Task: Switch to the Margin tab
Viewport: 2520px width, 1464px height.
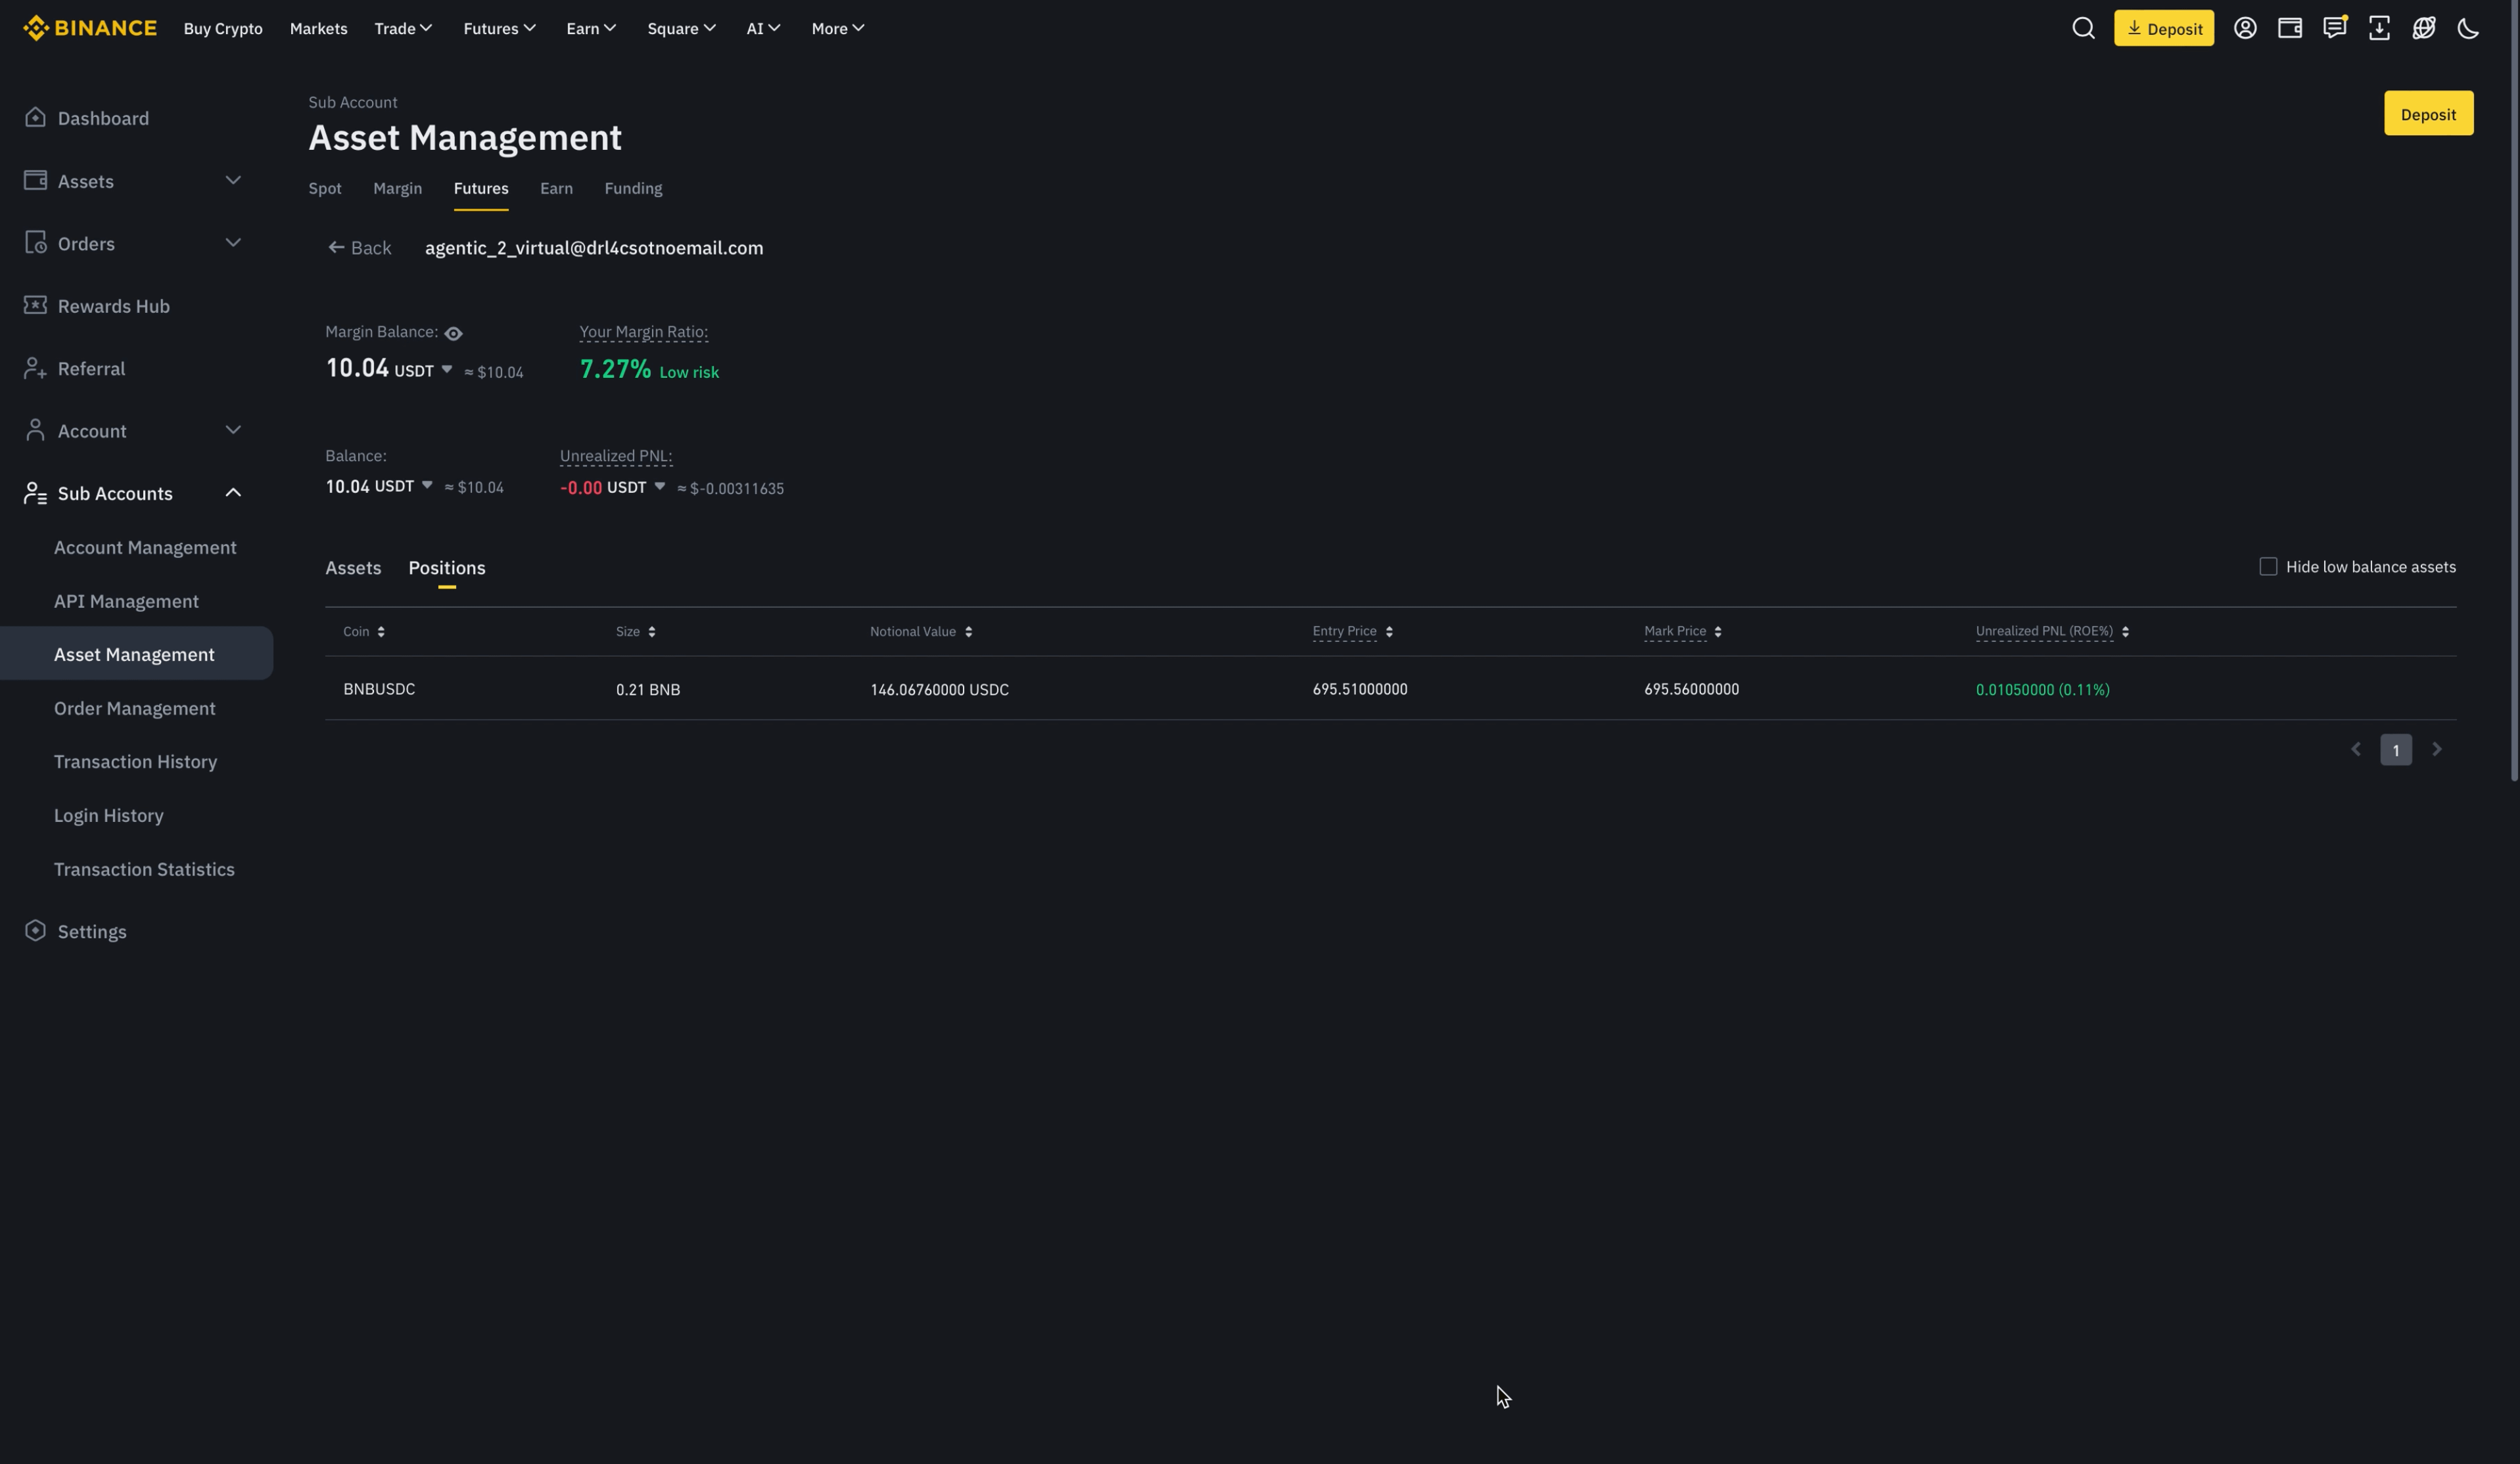Action: pos(397,188)
